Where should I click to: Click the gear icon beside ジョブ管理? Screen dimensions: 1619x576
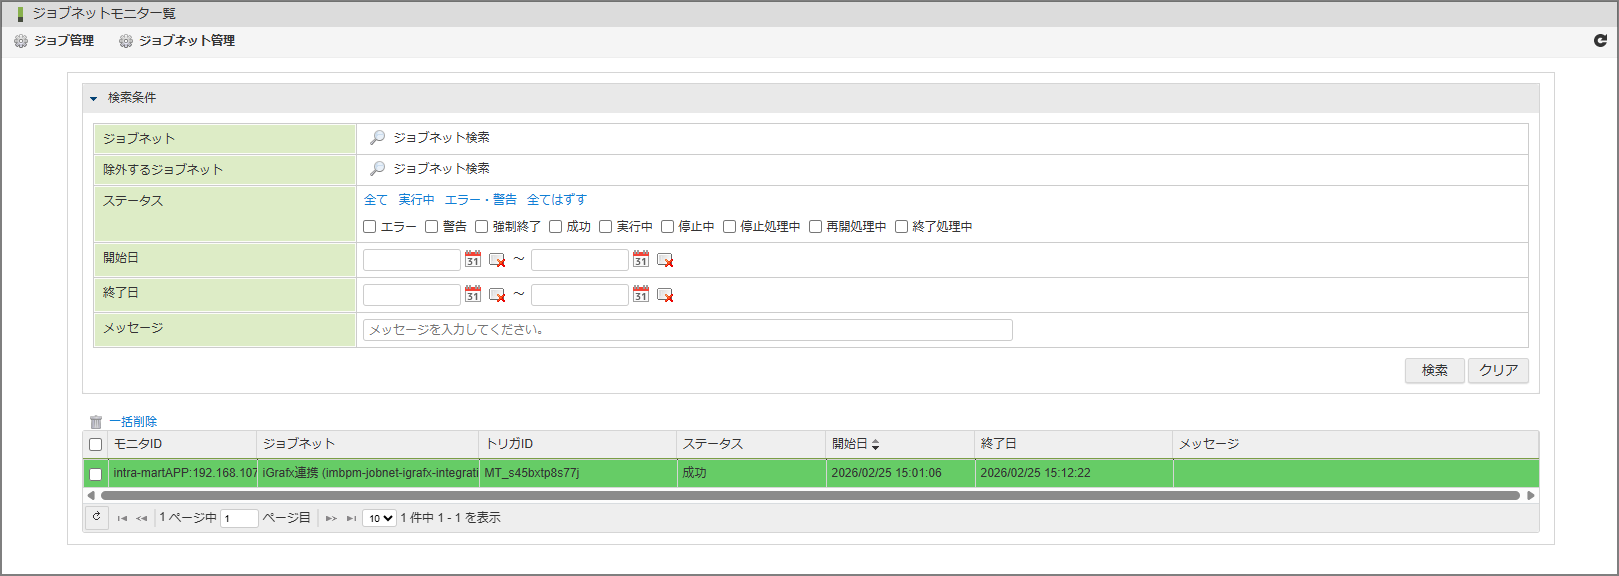coord(21,41)
